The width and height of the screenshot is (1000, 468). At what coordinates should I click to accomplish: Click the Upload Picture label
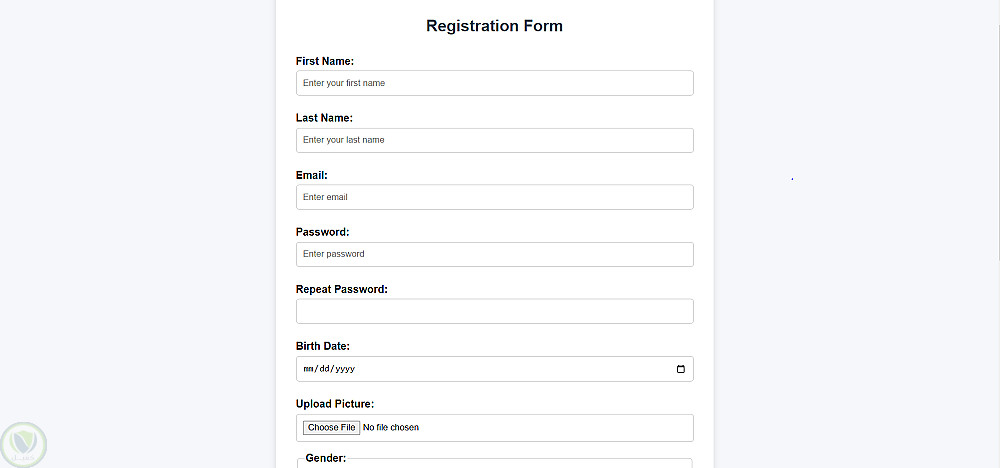pos(335,404)
